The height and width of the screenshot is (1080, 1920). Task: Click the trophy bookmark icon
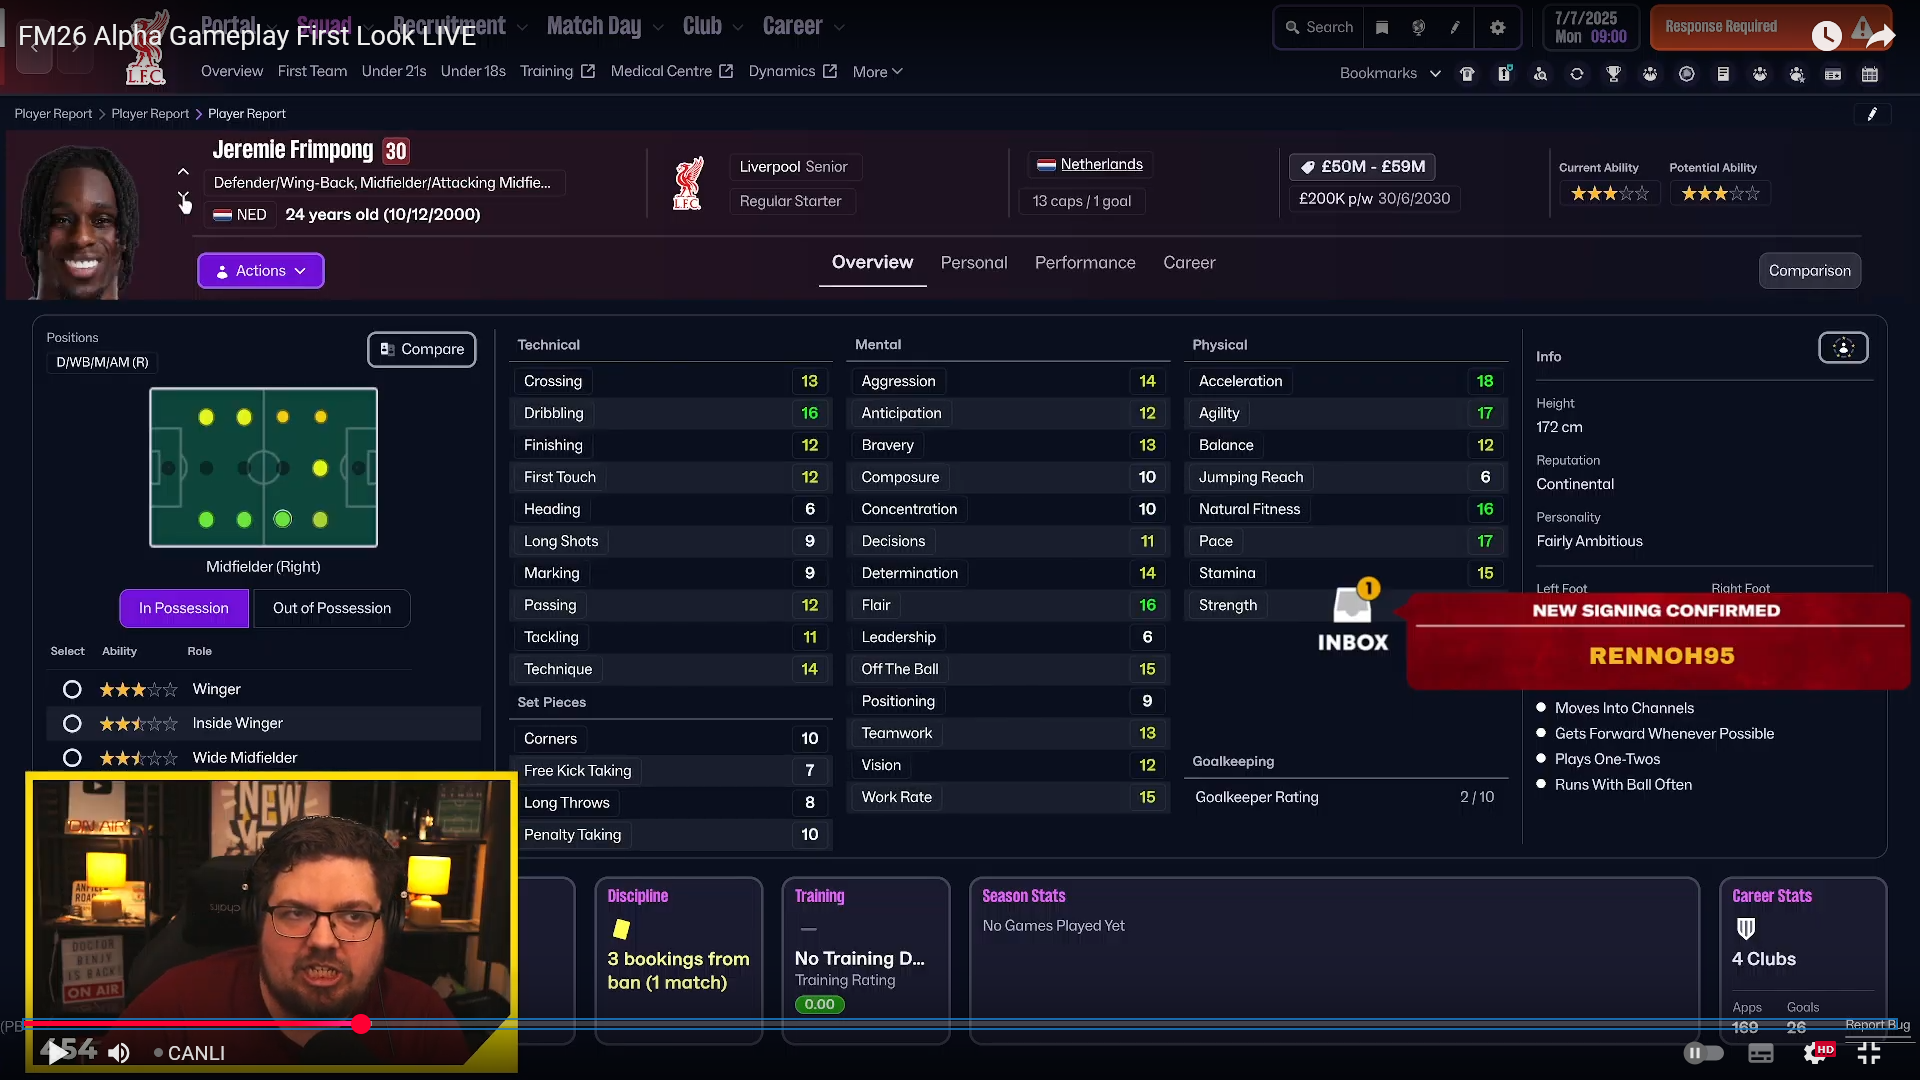pyautogui.click(x=1613, y=74)
